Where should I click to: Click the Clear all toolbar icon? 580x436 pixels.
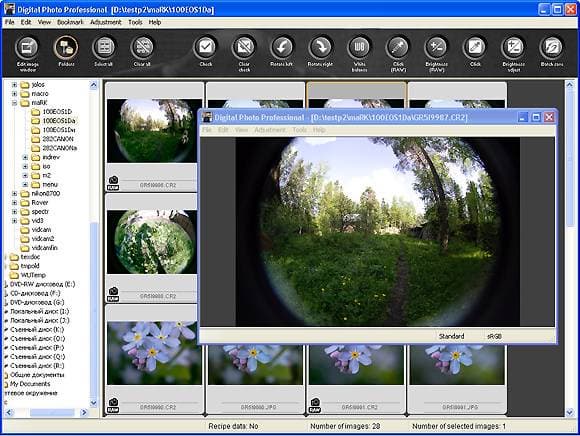click(142, 48)
